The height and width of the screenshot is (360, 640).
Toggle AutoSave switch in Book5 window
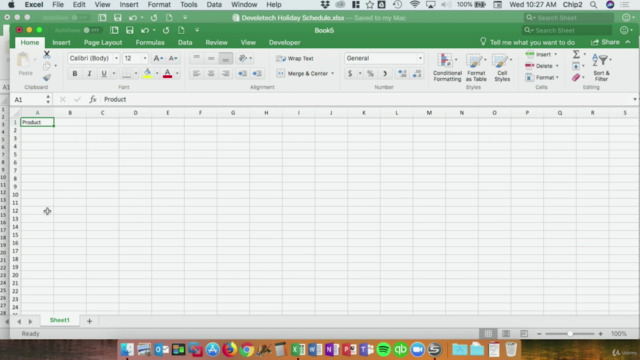pyautogui.click(x=91, y=30)
